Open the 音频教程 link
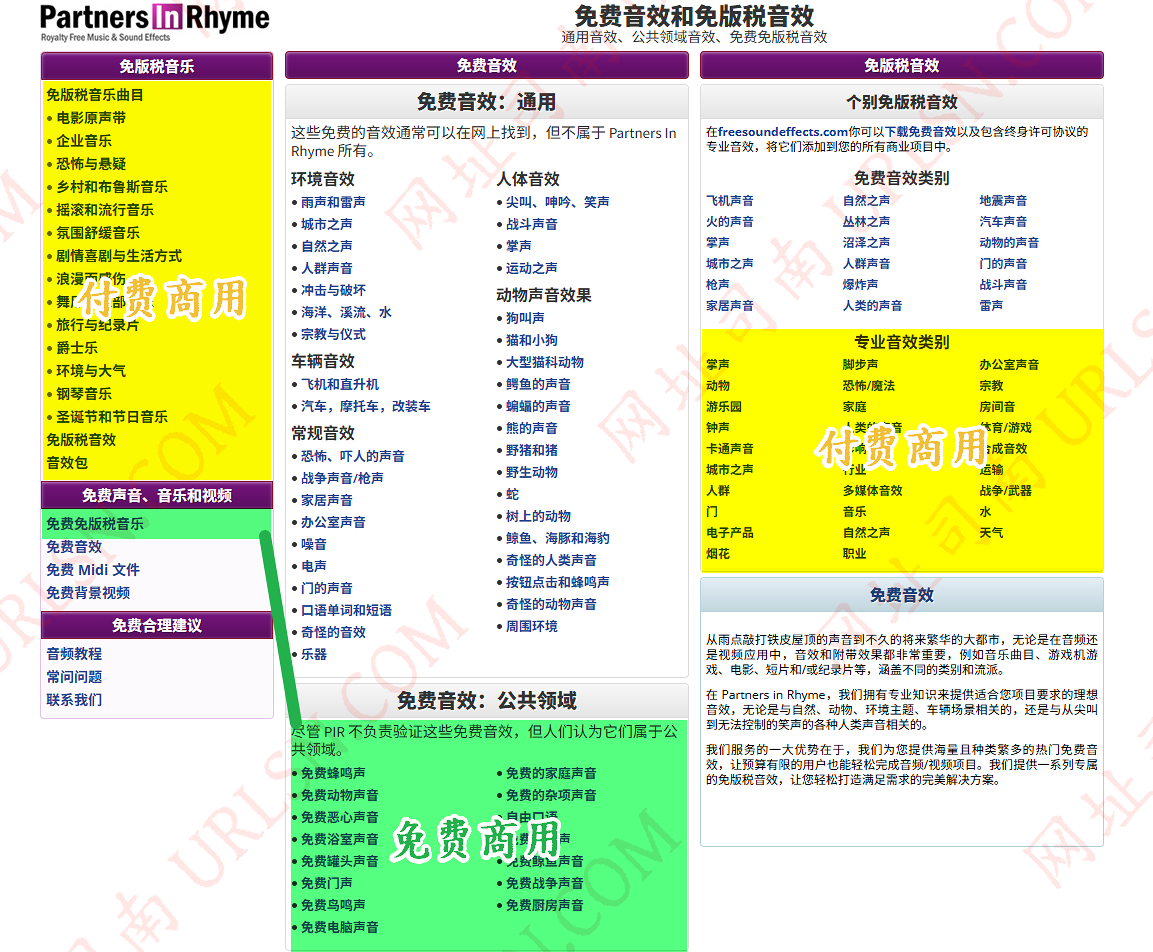This screenshot has width=1153, height=952. click(74, 654)
